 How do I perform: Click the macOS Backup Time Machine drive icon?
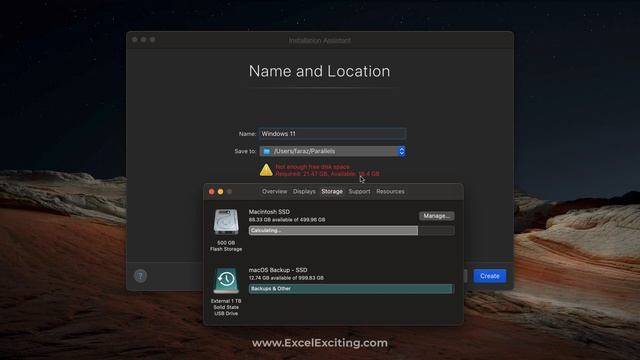[226, 280]
